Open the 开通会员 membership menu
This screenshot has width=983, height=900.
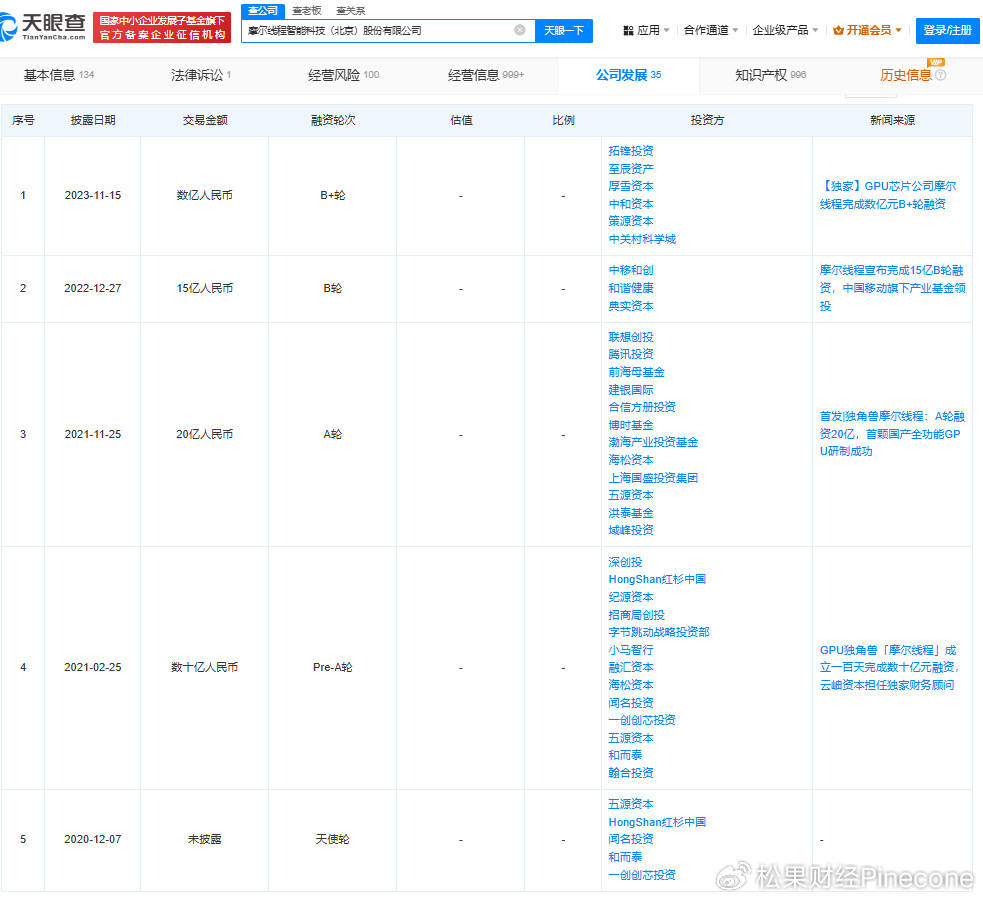pos(867,30)
